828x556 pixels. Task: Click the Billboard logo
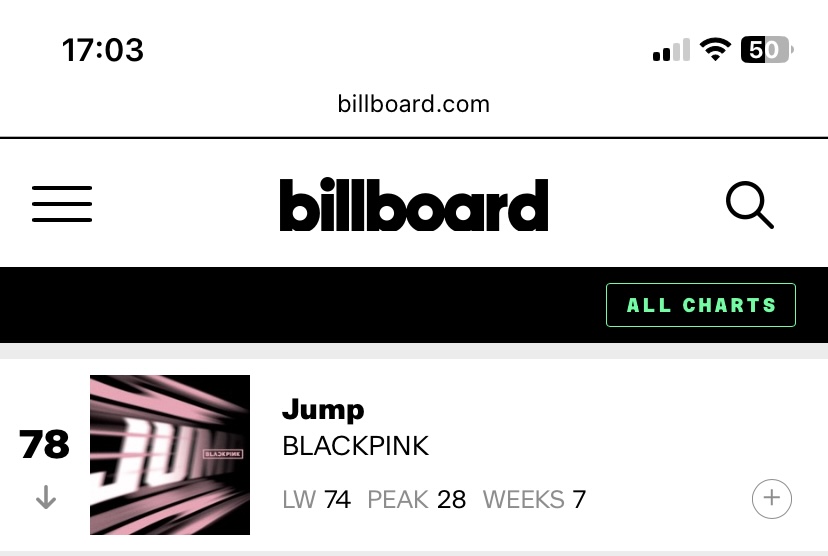414,205
